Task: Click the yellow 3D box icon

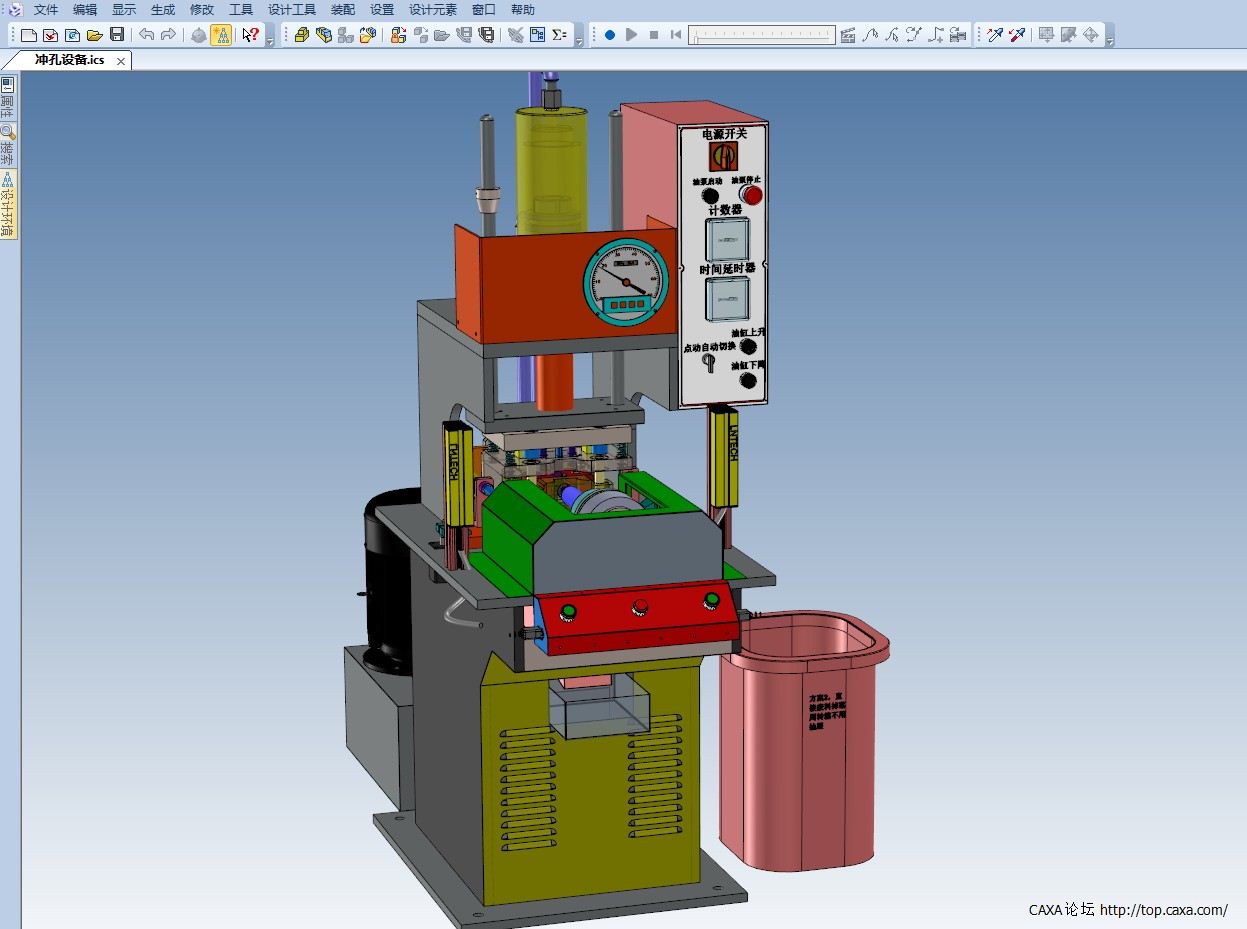Action: tap(301, 35)
